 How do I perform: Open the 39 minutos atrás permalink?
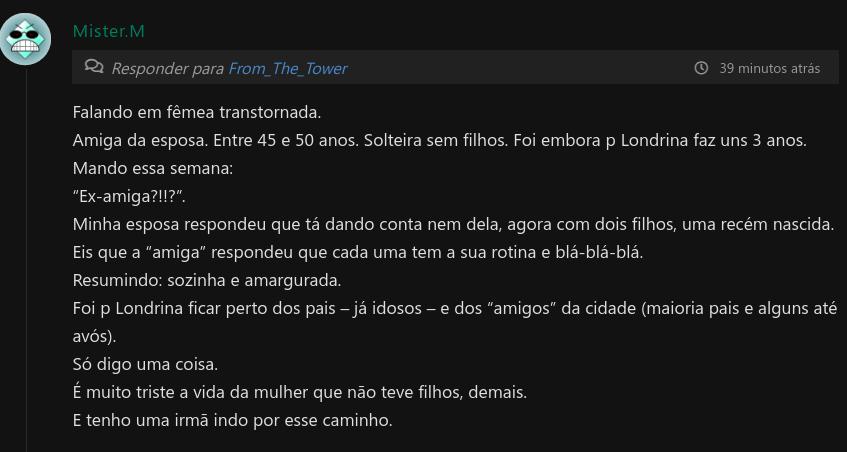[x=769, y=69]
